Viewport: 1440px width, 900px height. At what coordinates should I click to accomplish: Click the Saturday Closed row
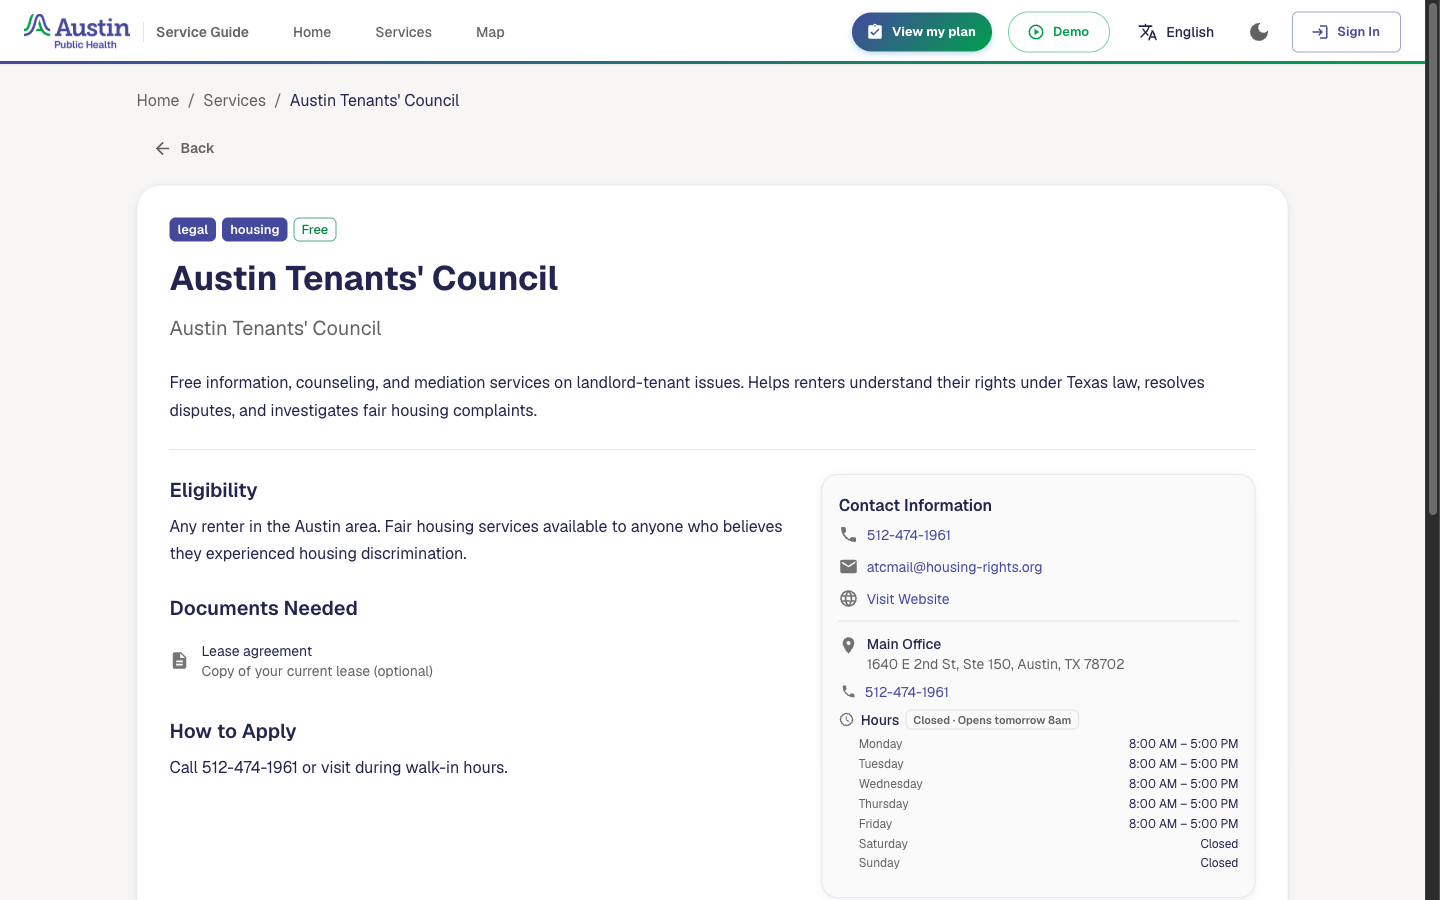coord(1048,844)
